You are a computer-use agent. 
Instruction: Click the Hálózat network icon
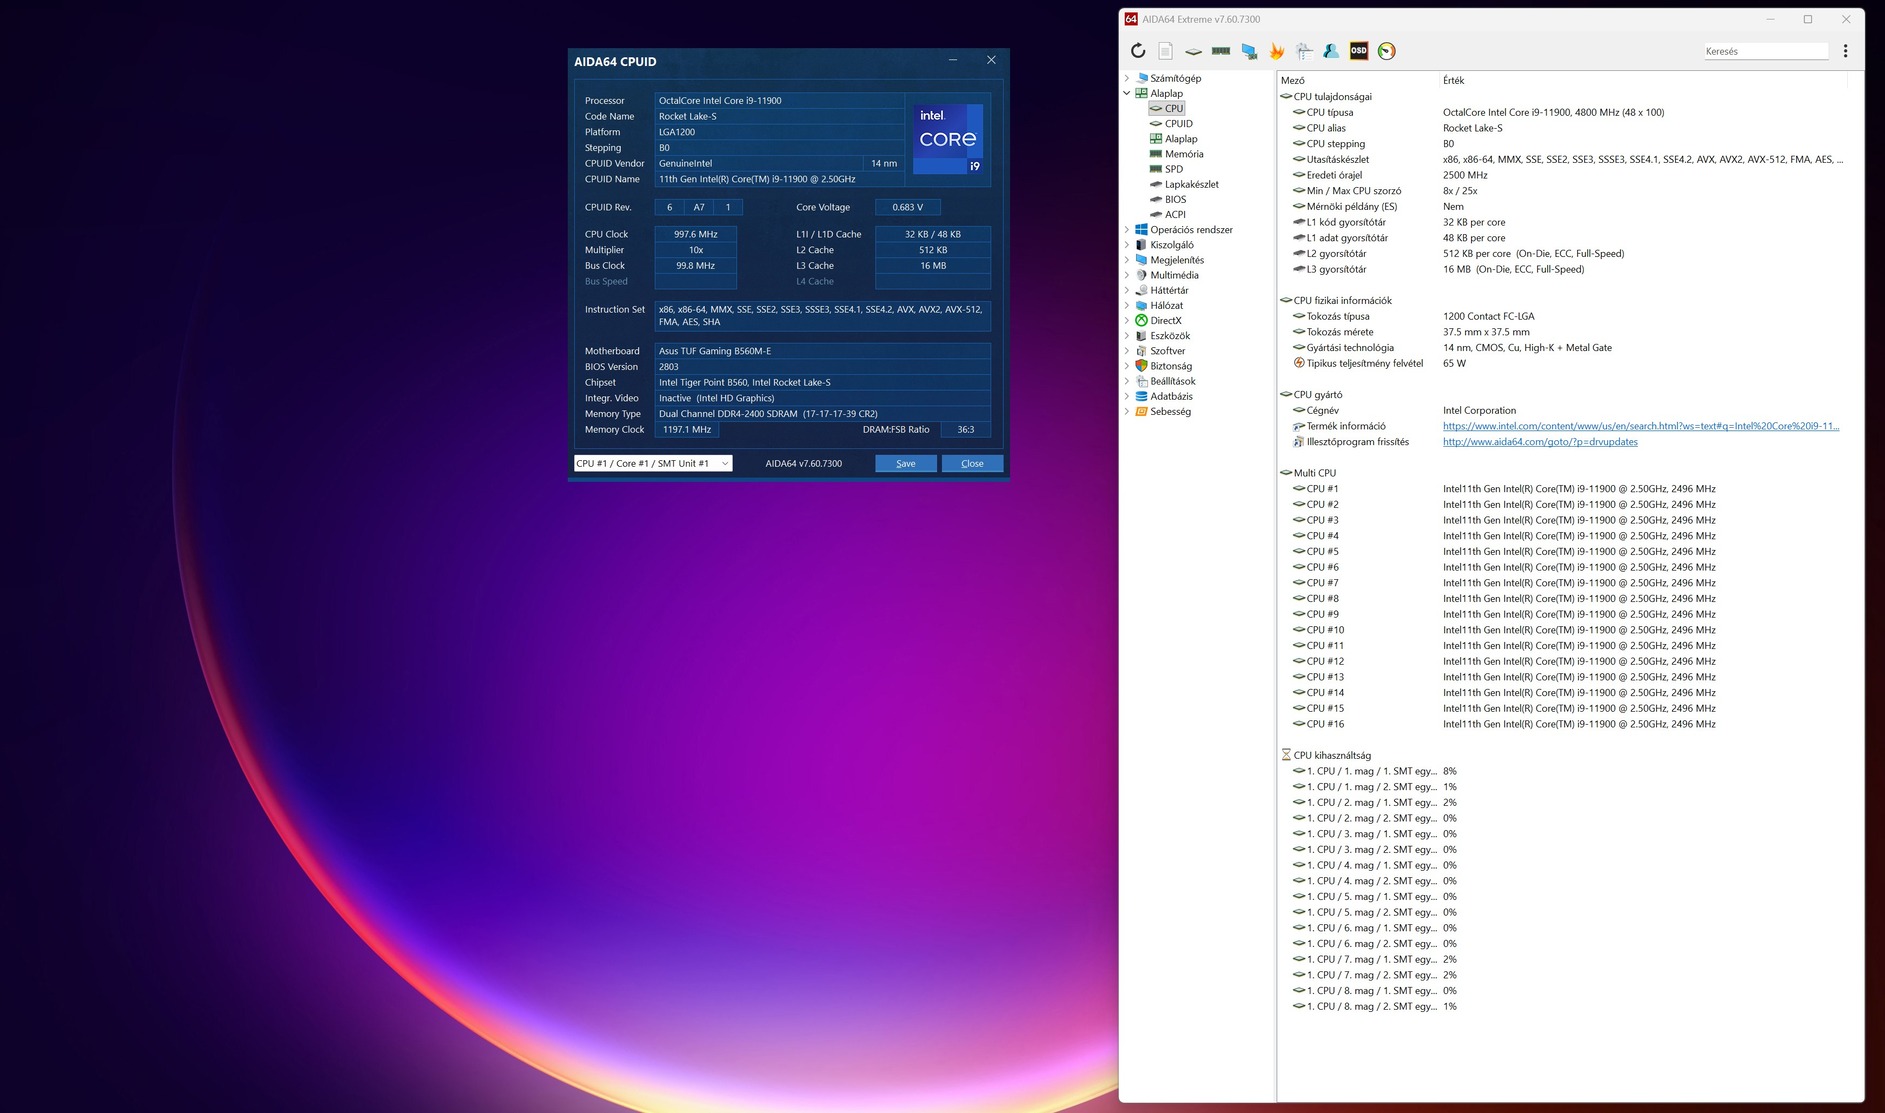[1142, 306]
